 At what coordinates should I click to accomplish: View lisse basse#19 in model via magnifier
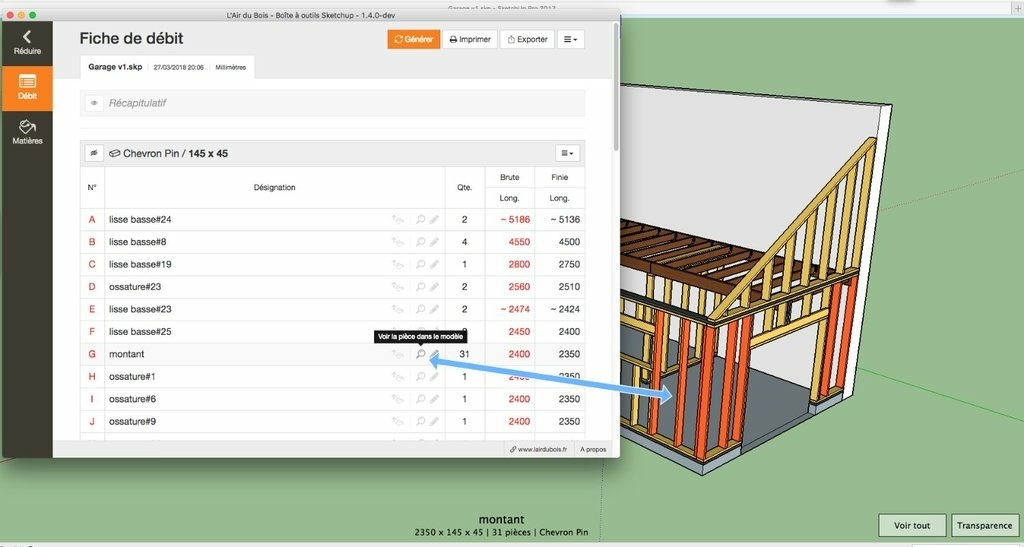coord(421,264)
